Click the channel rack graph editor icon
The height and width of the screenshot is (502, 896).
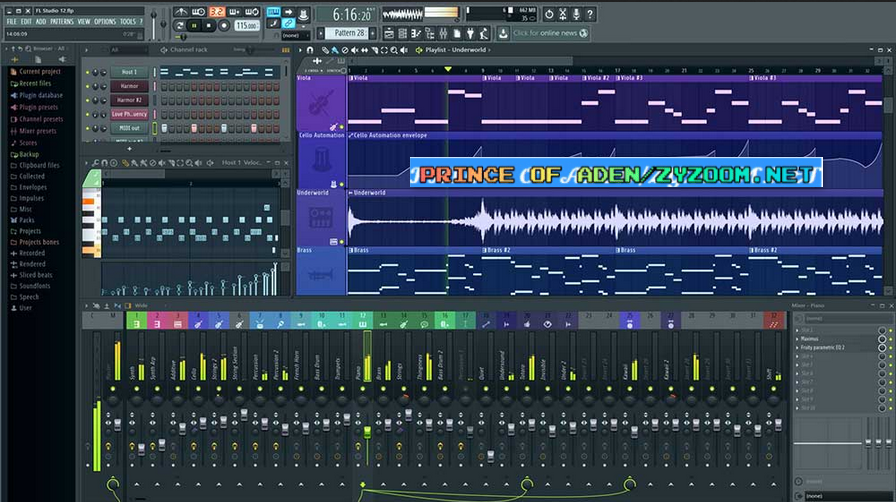[285, 50]
